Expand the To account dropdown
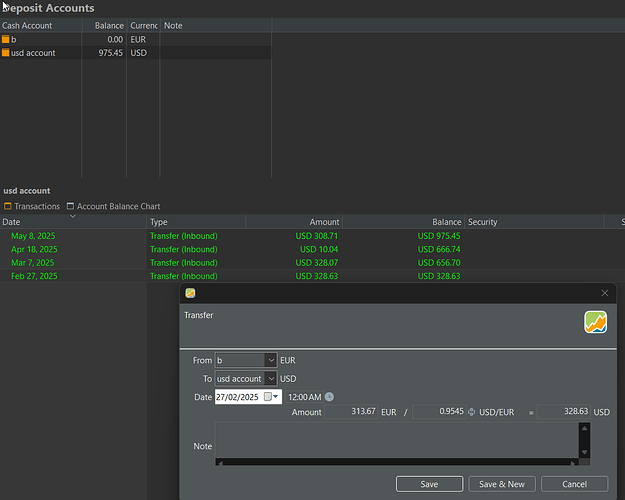This screenshot has height=500, width=625. 271,378
